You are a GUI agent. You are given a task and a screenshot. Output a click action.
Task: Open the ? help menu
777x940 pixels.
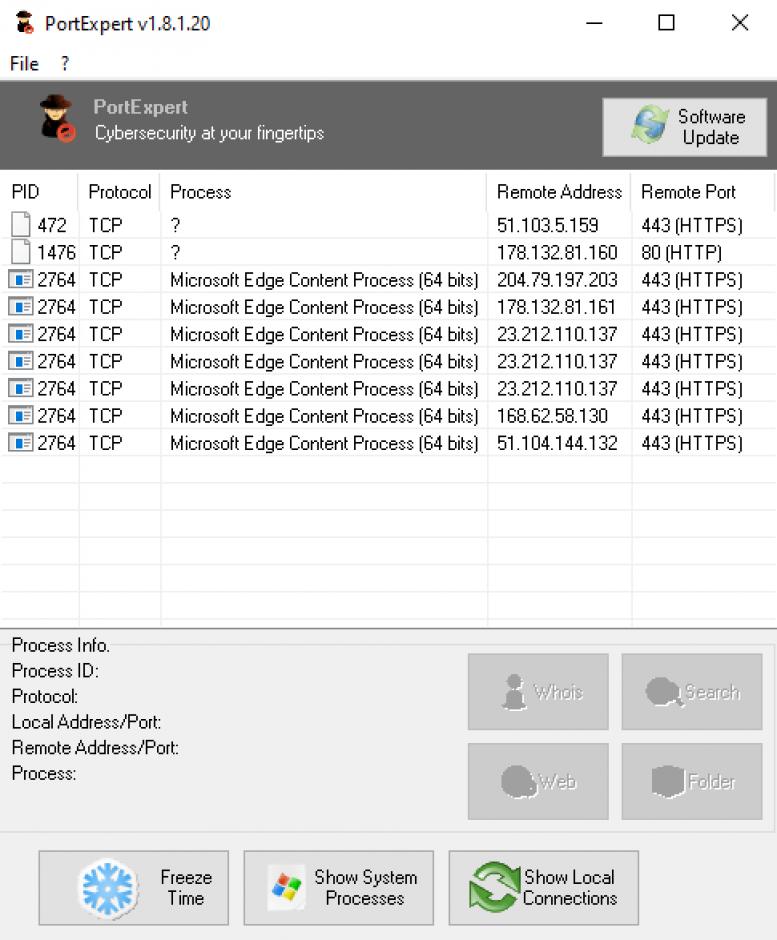pyautogui.click(x=65, y=64)
